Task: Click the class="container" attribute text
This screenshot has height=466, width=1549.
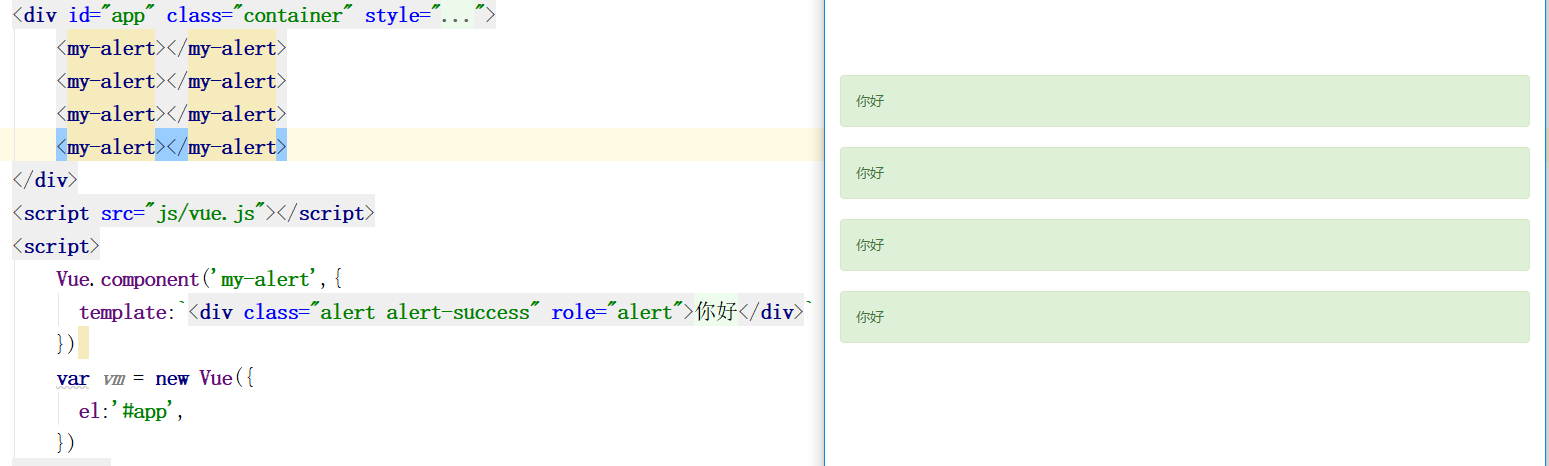Action: (x=259, y=15)
